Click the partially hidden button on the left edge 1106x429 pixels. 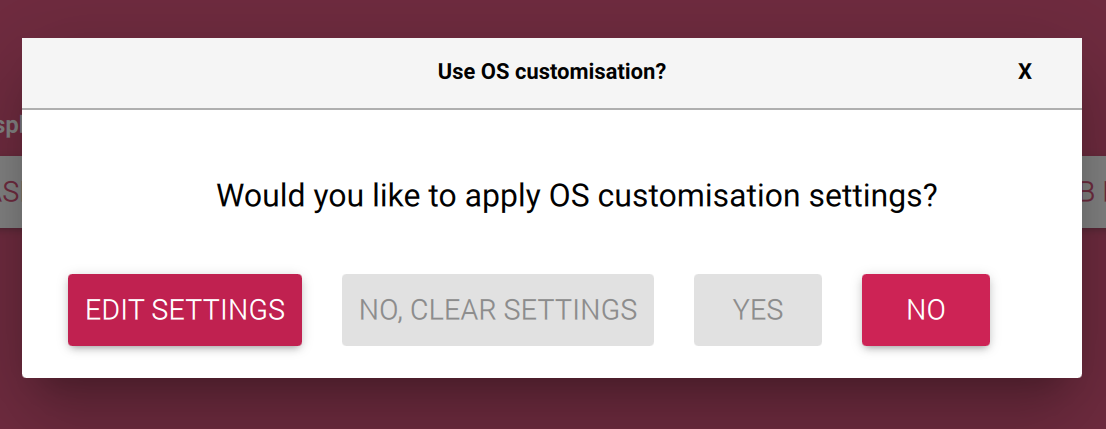pyautogui.click(x=10, y=192)
